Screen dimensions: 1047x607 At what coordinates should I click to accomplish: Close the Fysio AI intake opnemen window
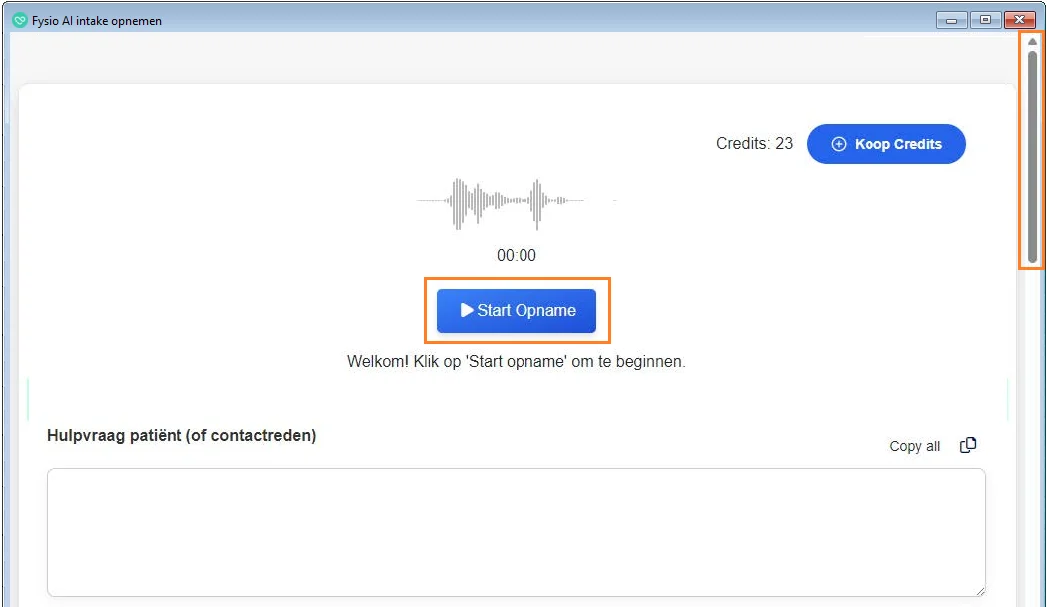pyautogui.click(x=1019, y=19)
